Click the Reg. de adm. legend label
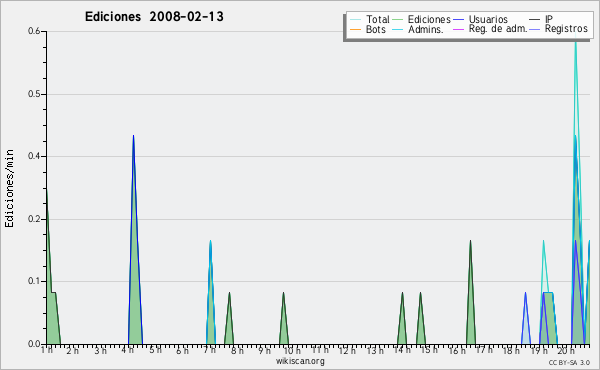The height and width of the screenshot is (370, 600). 498,29
